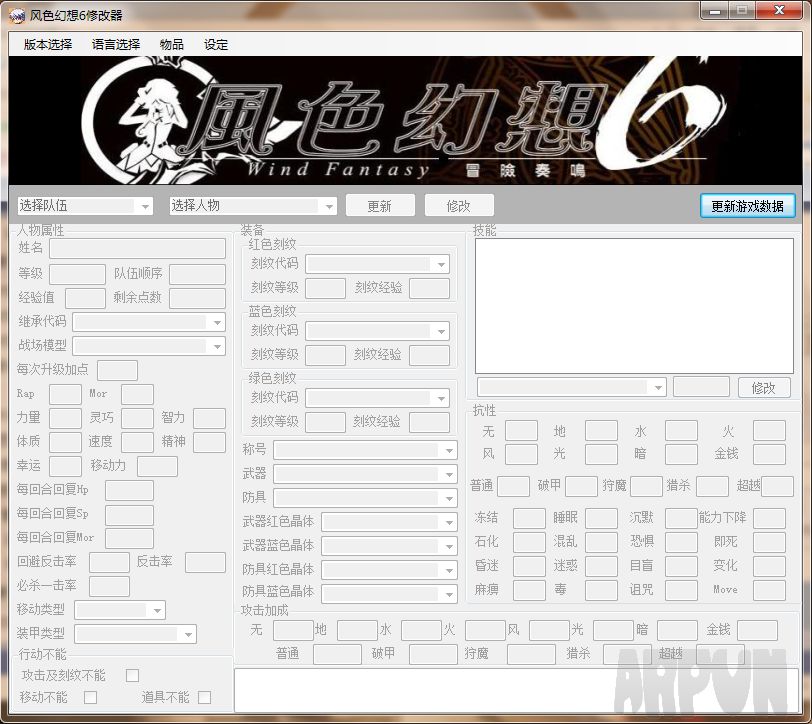The image size is (812, 724).
Task: Click the 攻击加成 无 input field
Action: coord(293,630)
